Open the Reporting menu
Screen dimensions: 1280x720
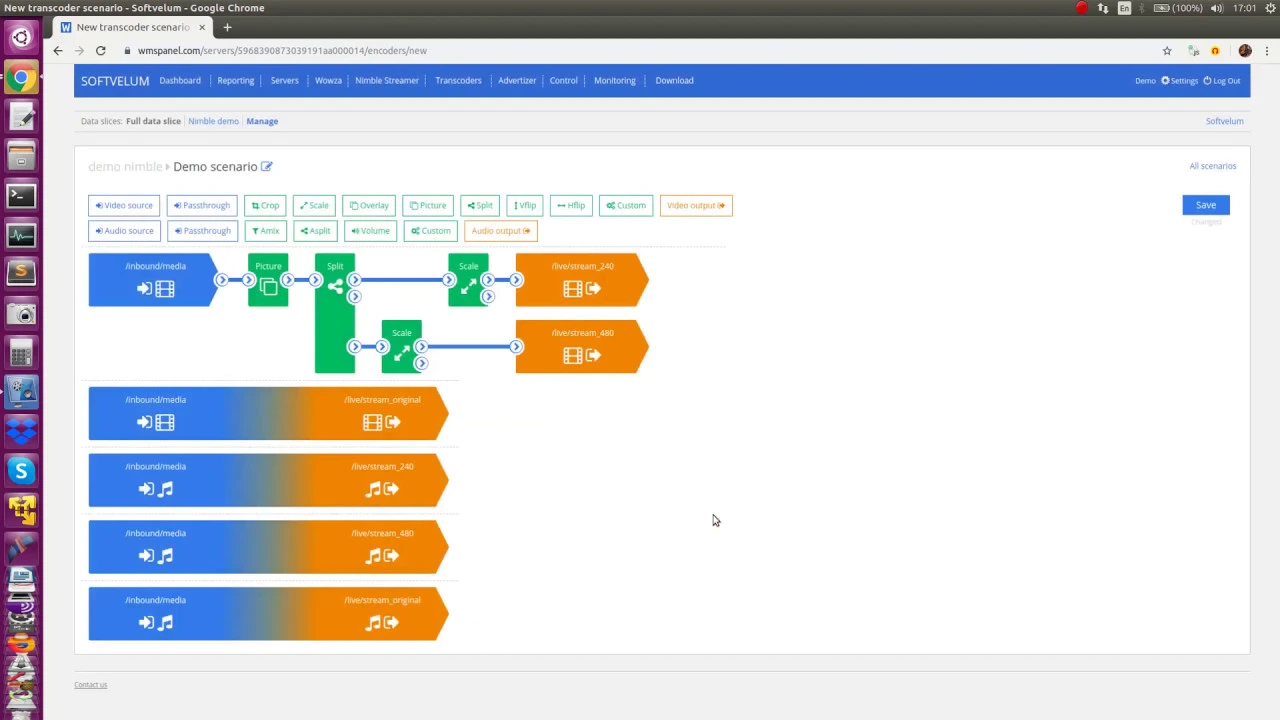[236, 80]
